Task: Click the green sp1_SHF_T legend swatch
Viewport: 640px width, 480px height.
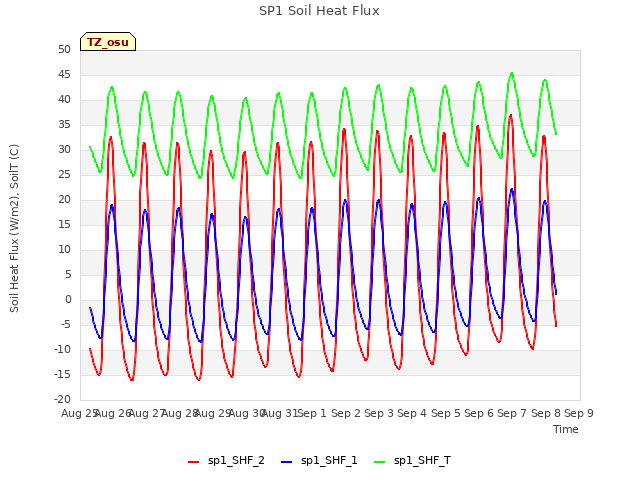Action: point(380,462)
